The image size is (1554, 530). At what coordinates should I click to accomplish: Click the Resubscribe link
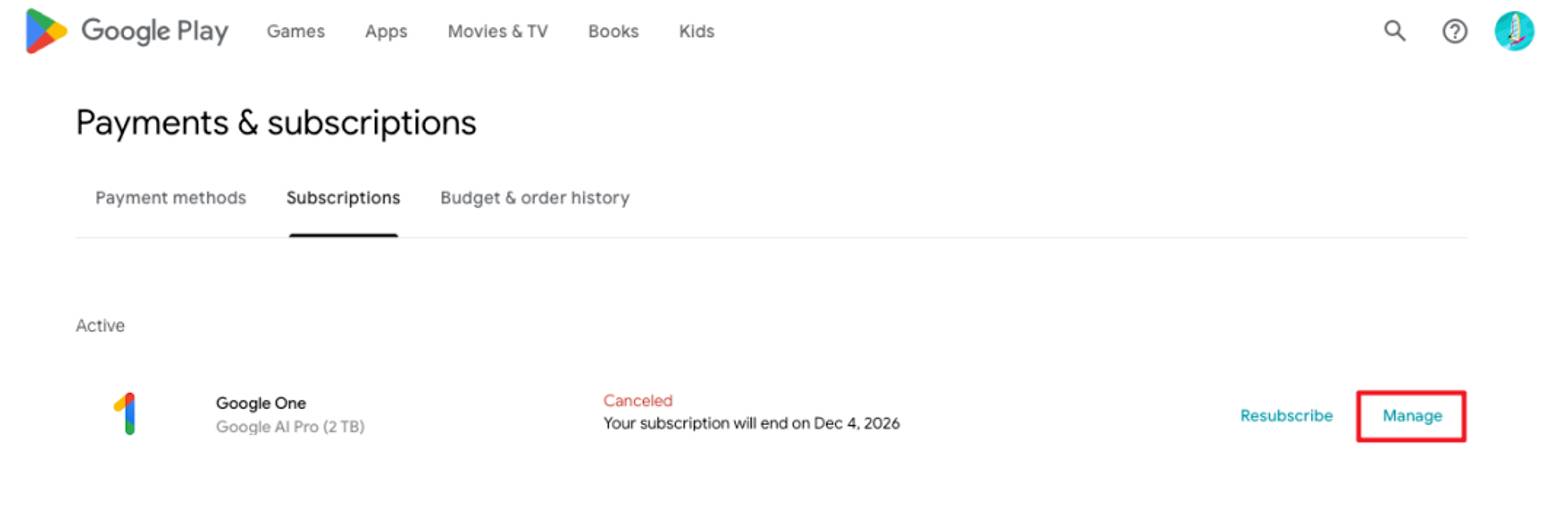pyautogui.click(x=1286, y=415)
